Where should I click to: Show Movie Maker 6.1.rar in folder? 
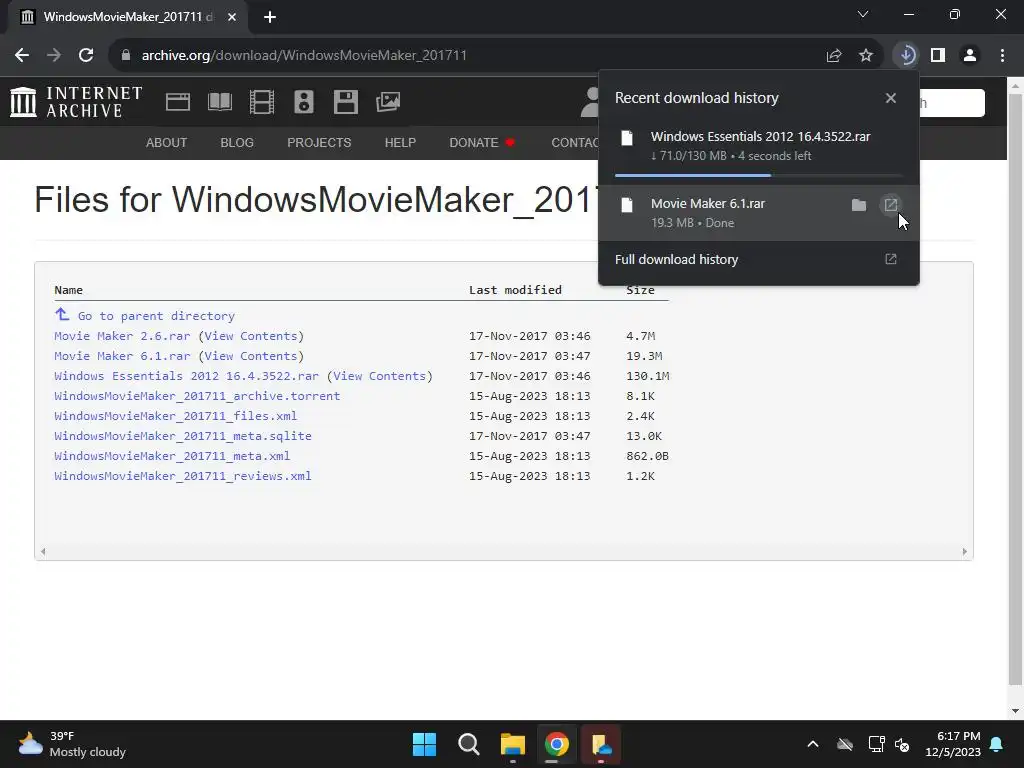(x=859, y=205)
